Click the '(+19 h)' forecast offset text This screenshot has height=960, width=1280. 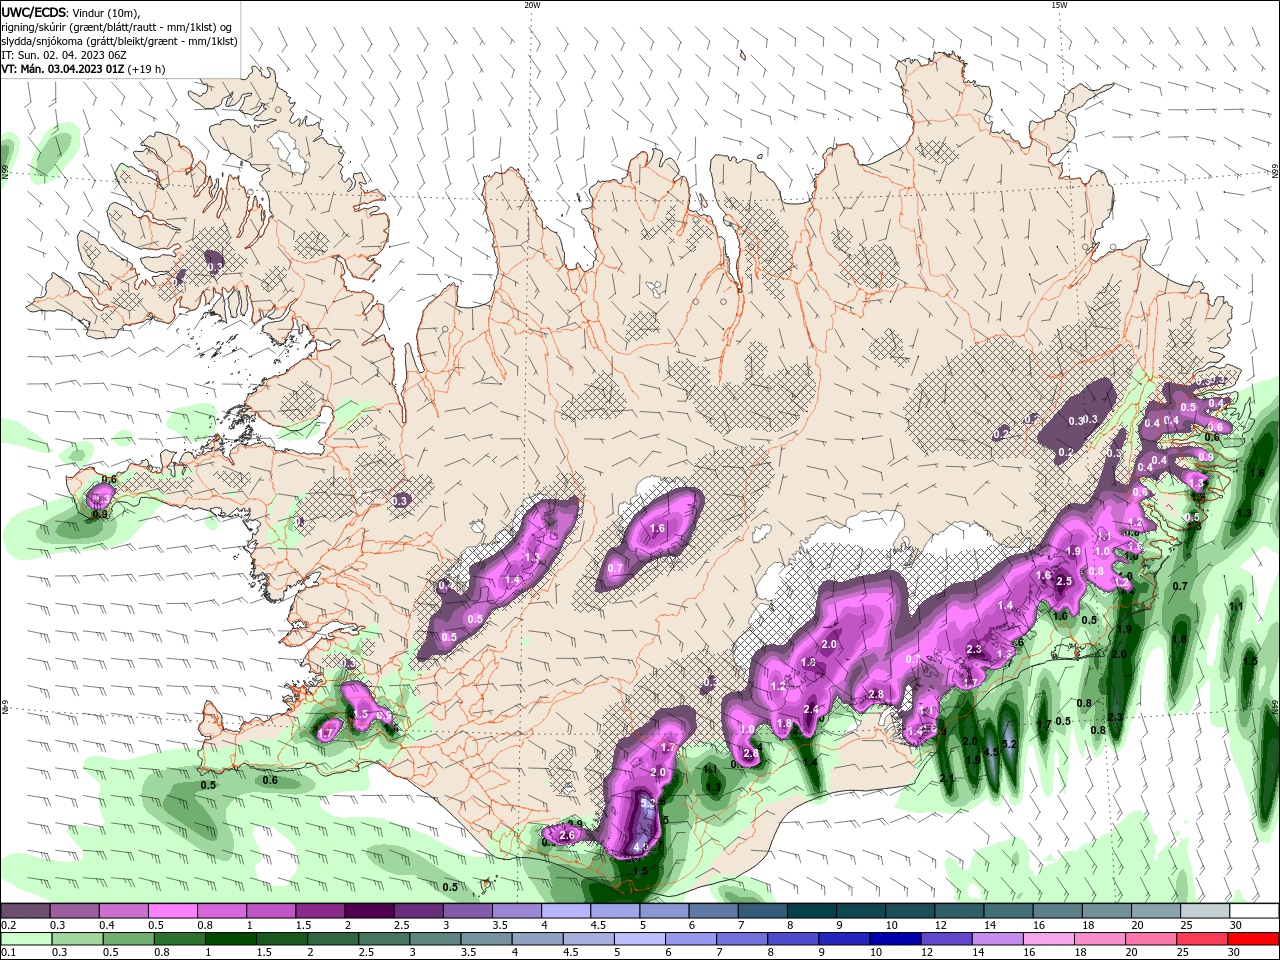(x=146, y=69)
